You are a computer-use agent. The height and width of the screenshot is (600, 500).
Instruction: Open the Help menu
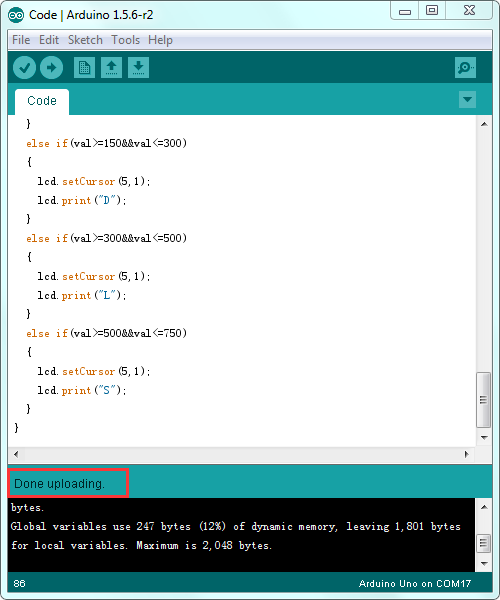160,40
